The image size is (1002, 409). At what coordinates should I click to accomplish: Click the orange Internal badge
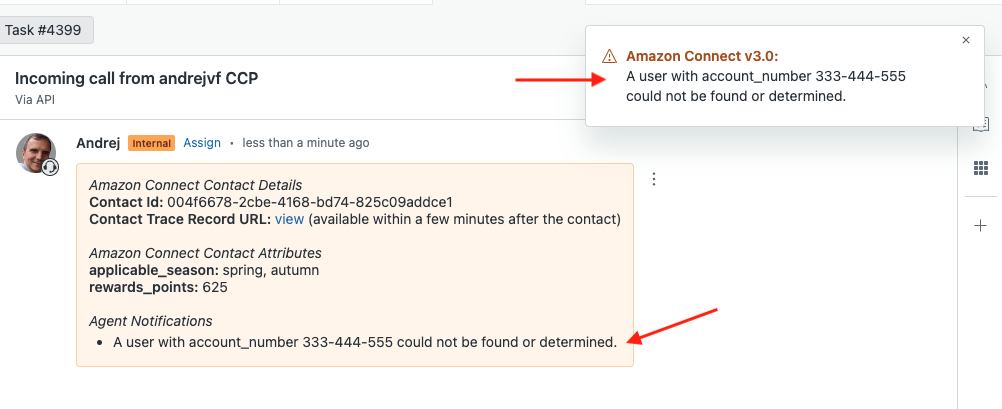[152, 143]
